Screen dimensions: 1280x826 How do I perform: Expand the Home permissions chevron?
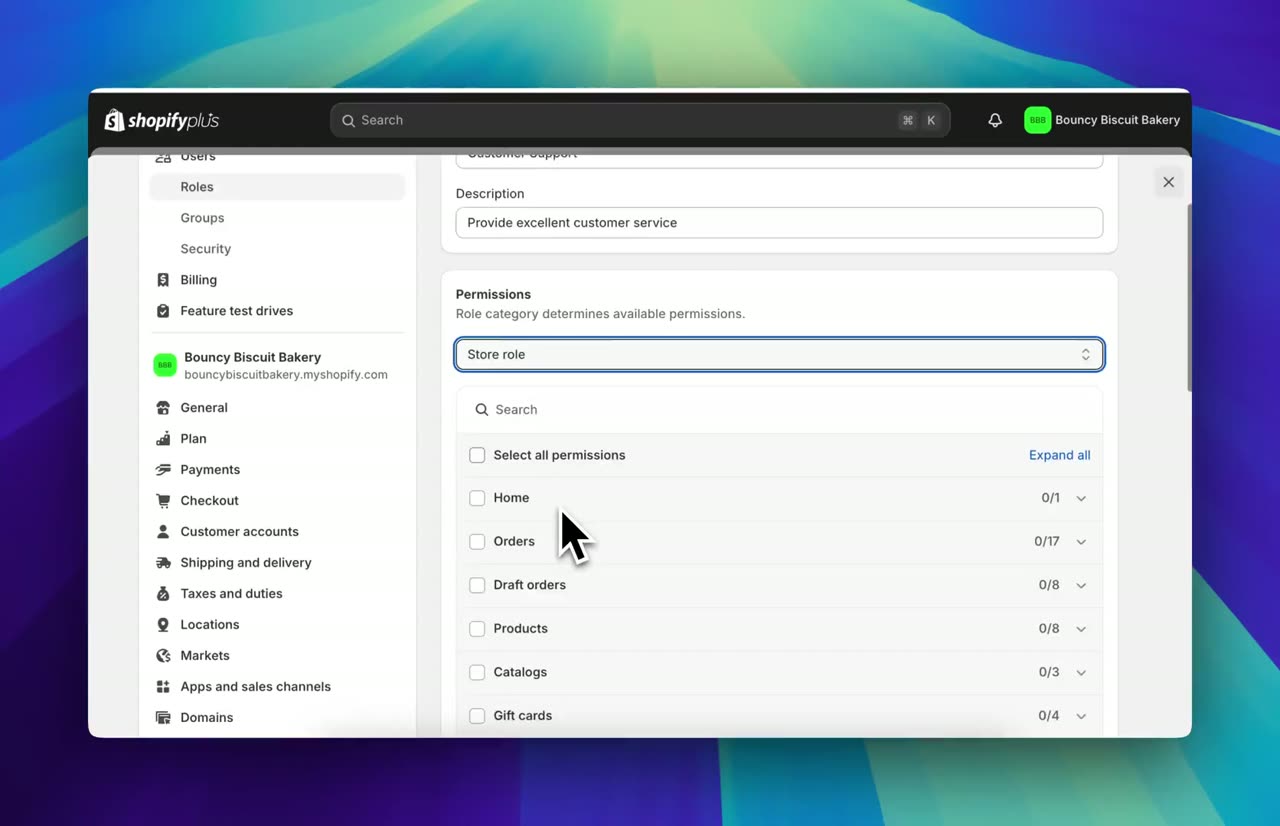coord(1081,498)
